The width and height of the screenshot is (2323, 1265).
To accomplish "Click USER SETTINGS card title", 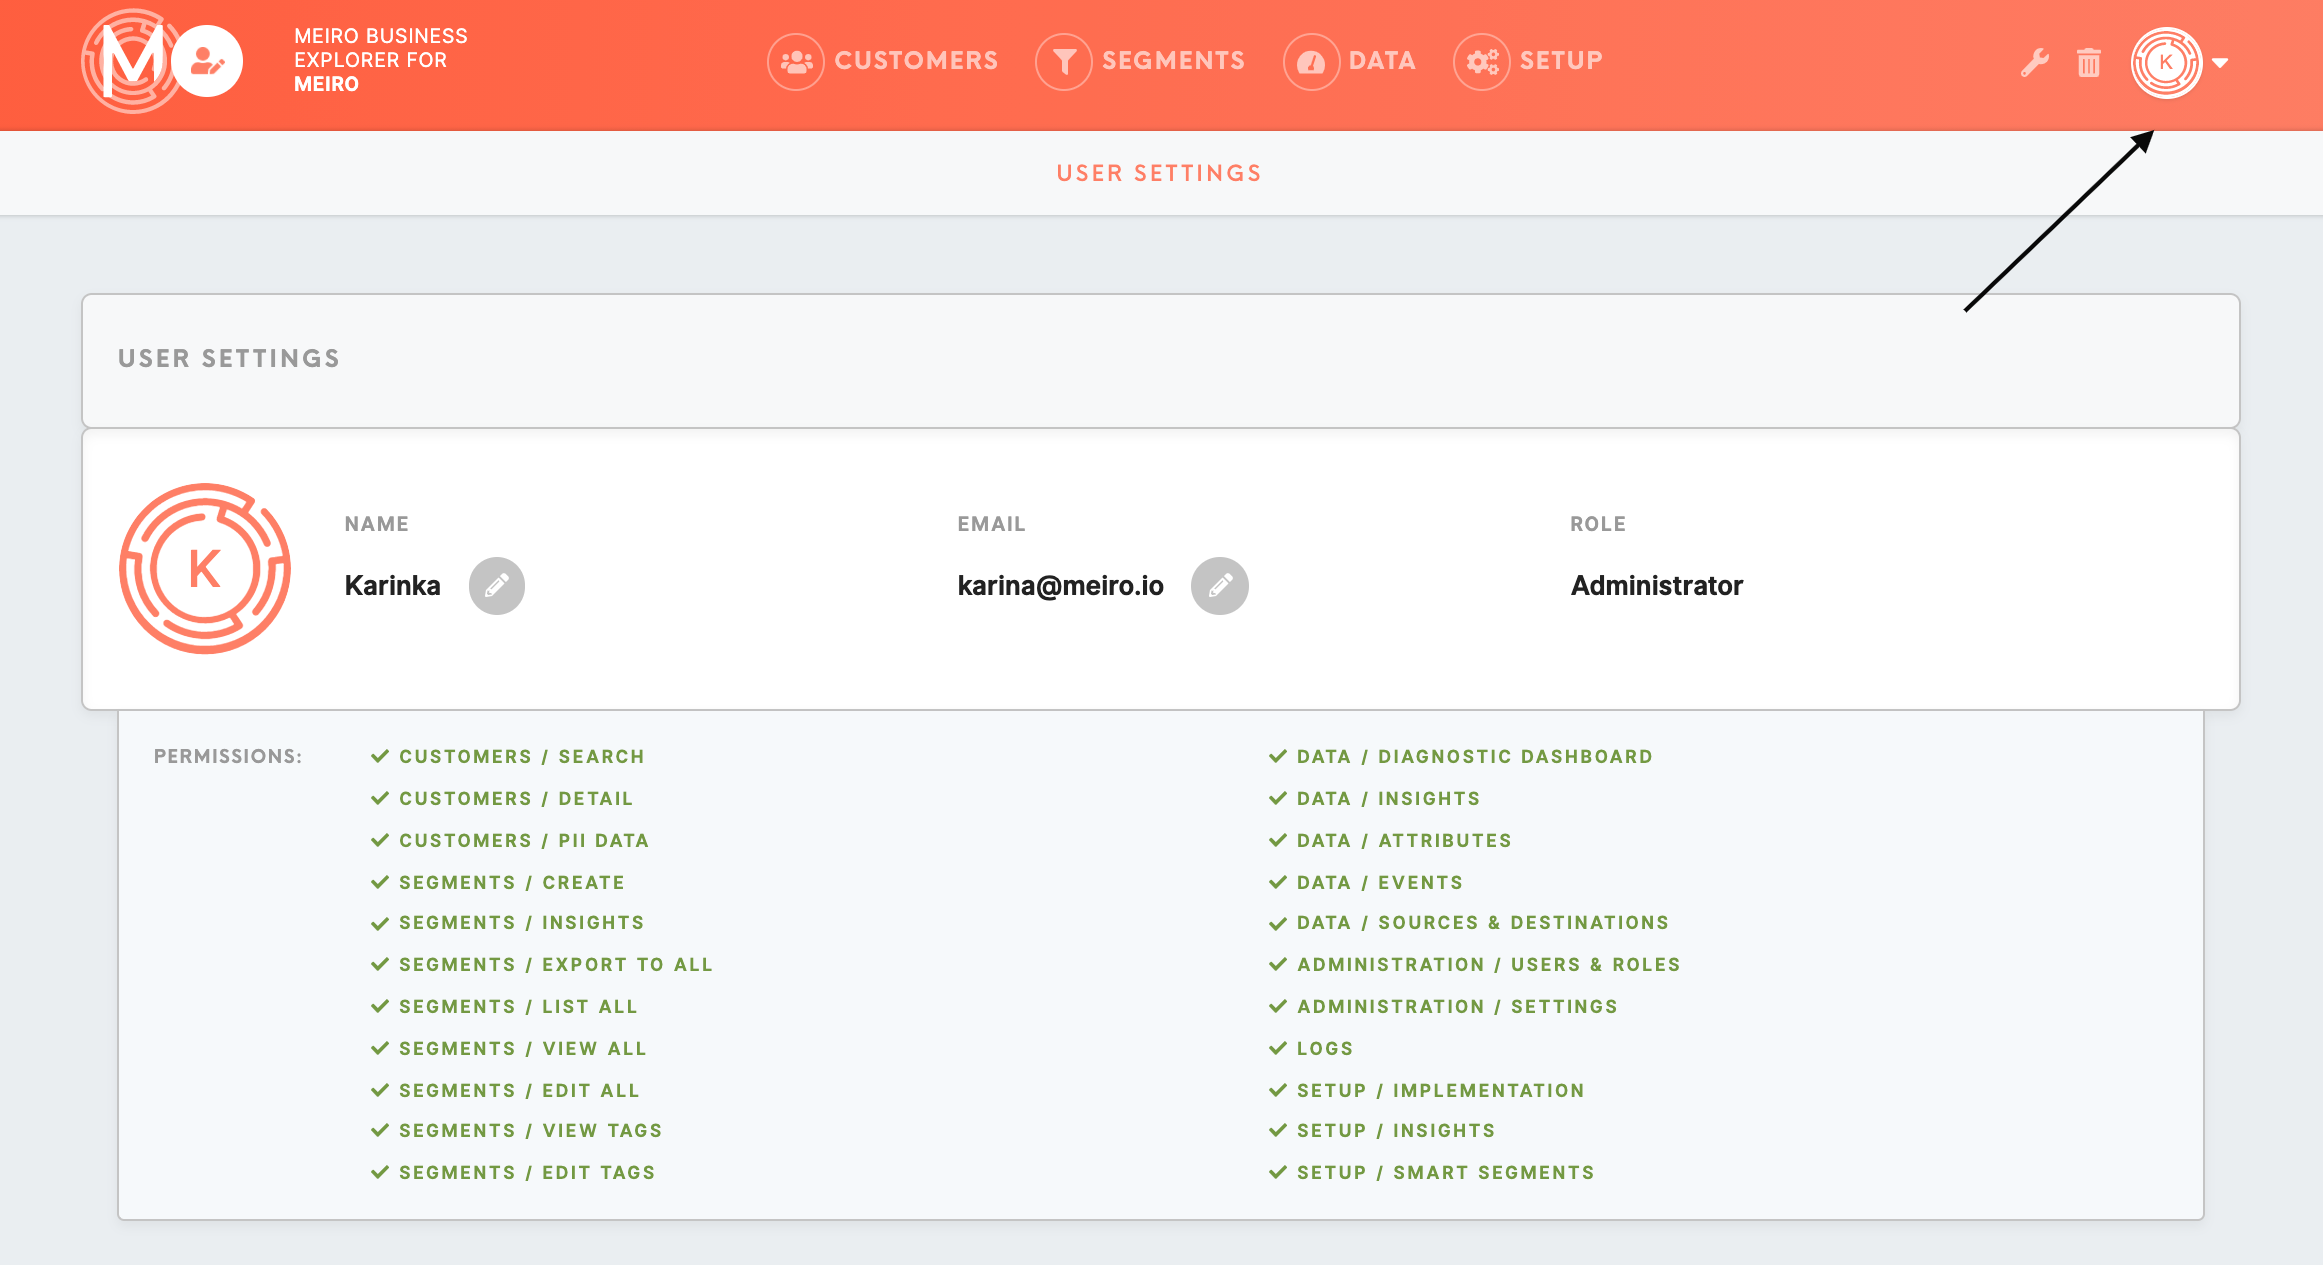I will [229, 359].
